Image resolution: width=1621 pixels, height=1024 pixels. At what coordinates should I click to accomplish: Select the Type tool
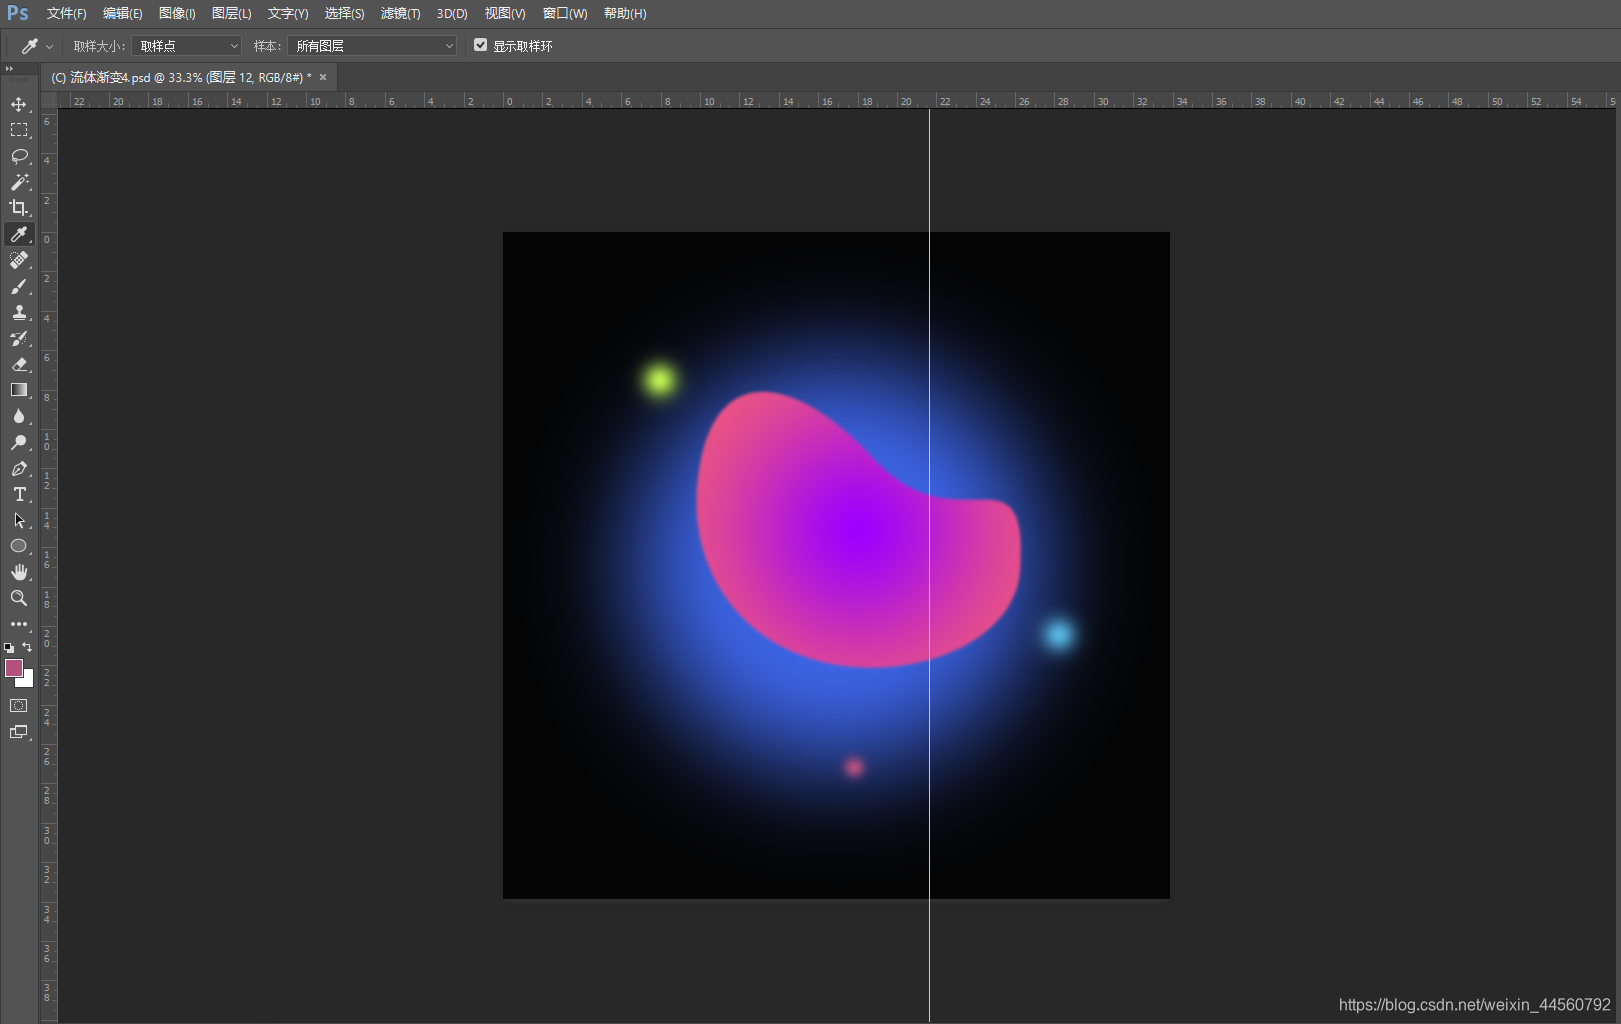tap(19, 494)
